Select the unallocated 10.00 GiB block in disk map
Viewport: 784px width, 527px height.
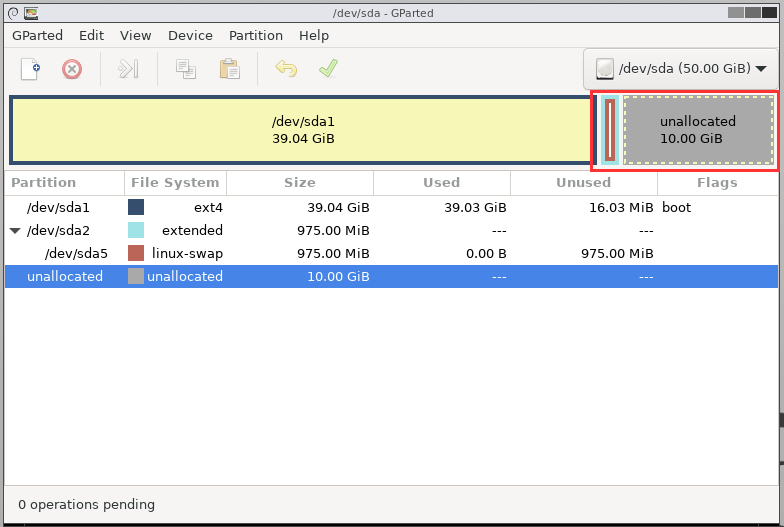coord(698,130)
